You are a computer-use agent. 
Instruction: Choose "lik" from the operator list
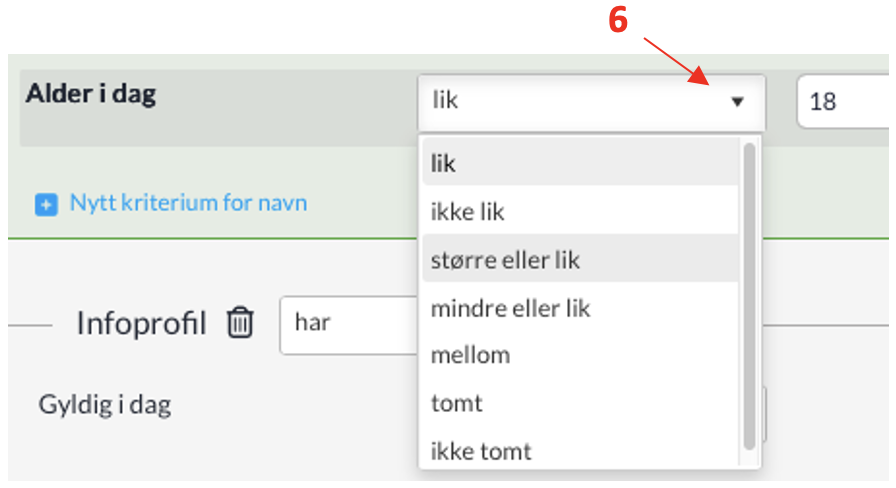pyautogui.click(x=444, y=163)
